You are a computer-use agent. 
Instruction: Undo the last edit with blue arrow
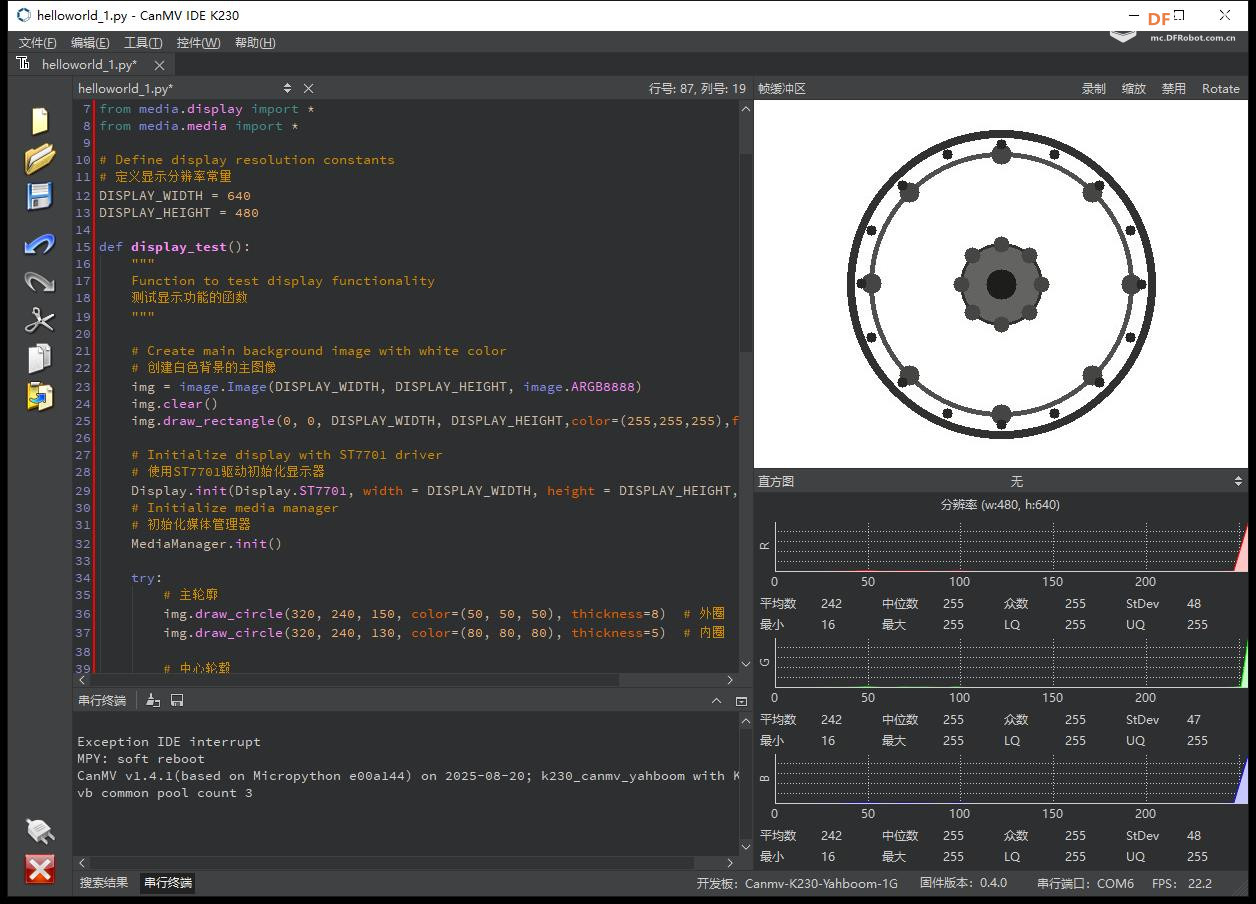coord(39,244)
